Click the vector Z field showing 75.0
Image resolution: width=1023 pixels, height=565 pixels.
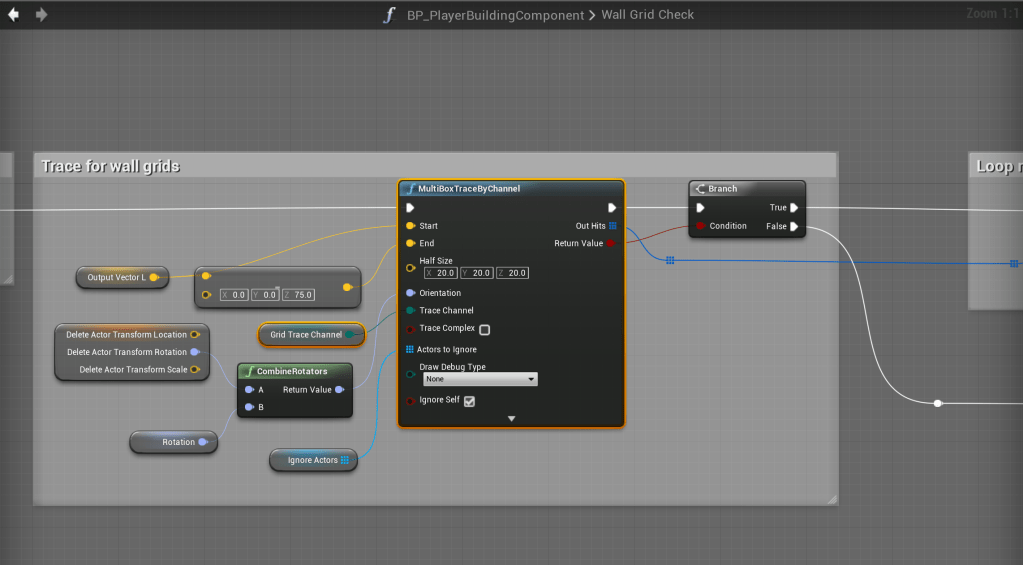(x=303, y=295)
